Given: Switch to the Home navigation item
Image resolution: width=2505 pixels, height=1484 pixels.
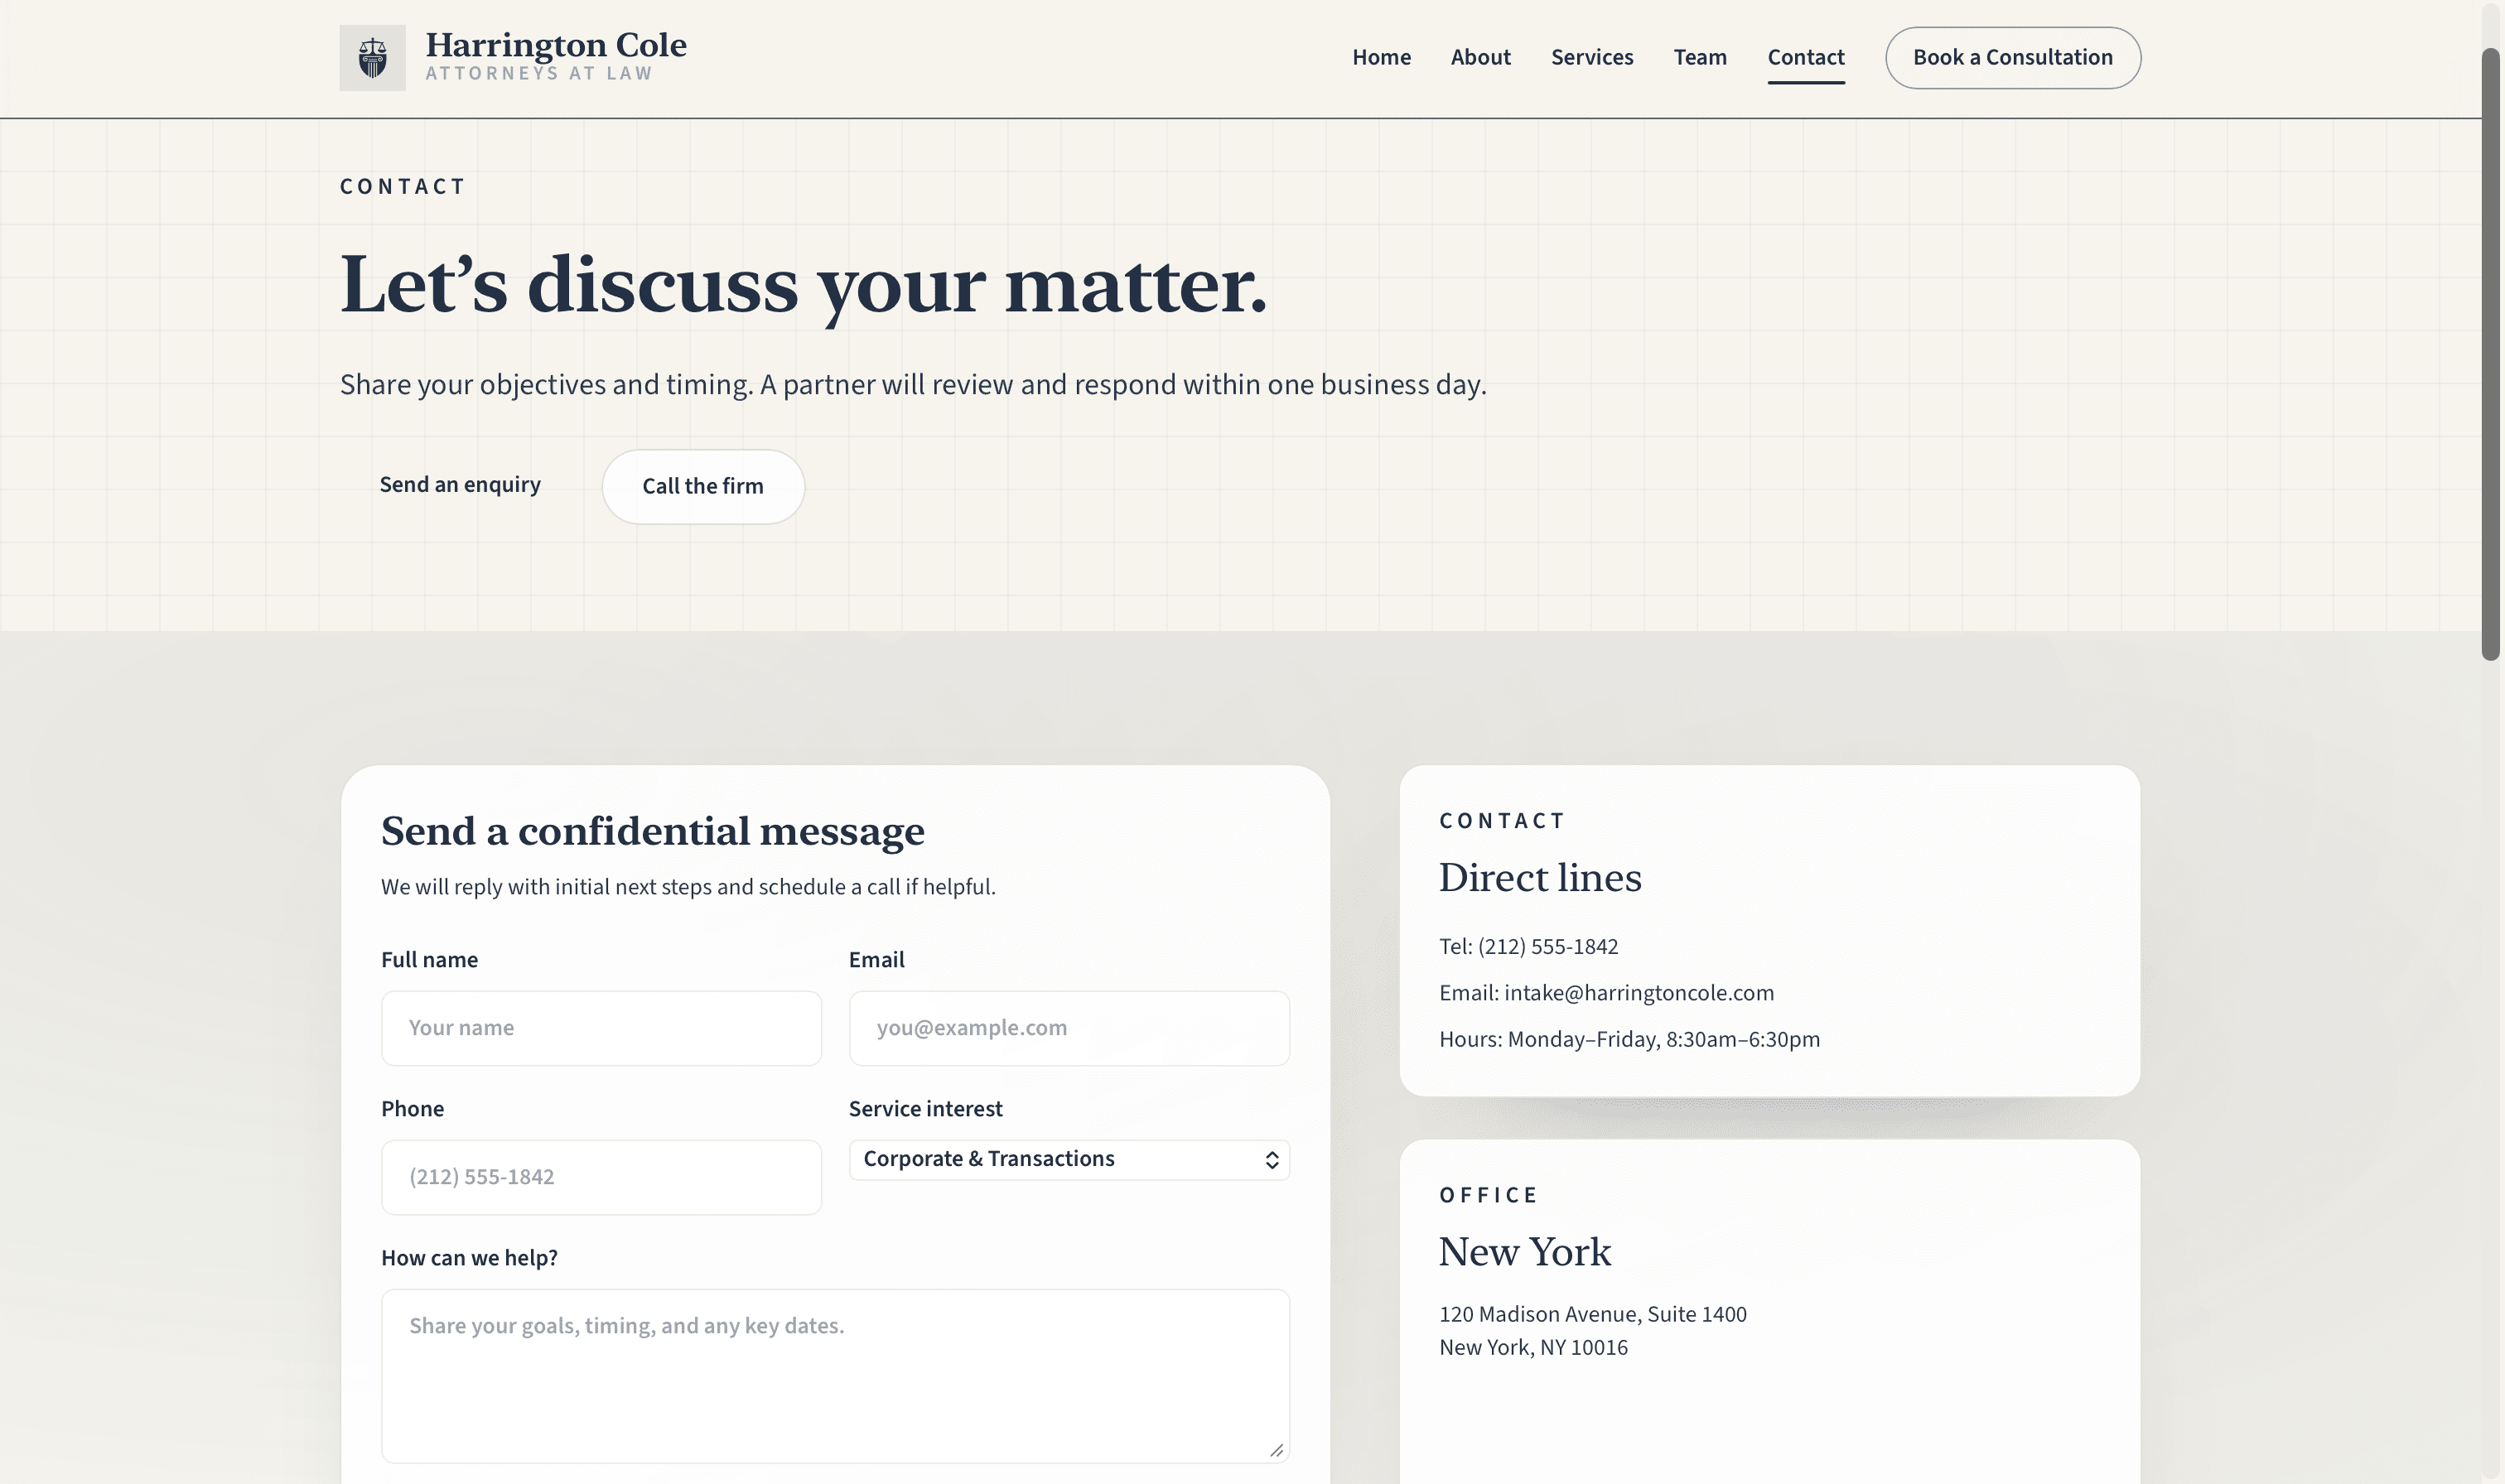Looking at the screenshot, I should [1381, 57].
